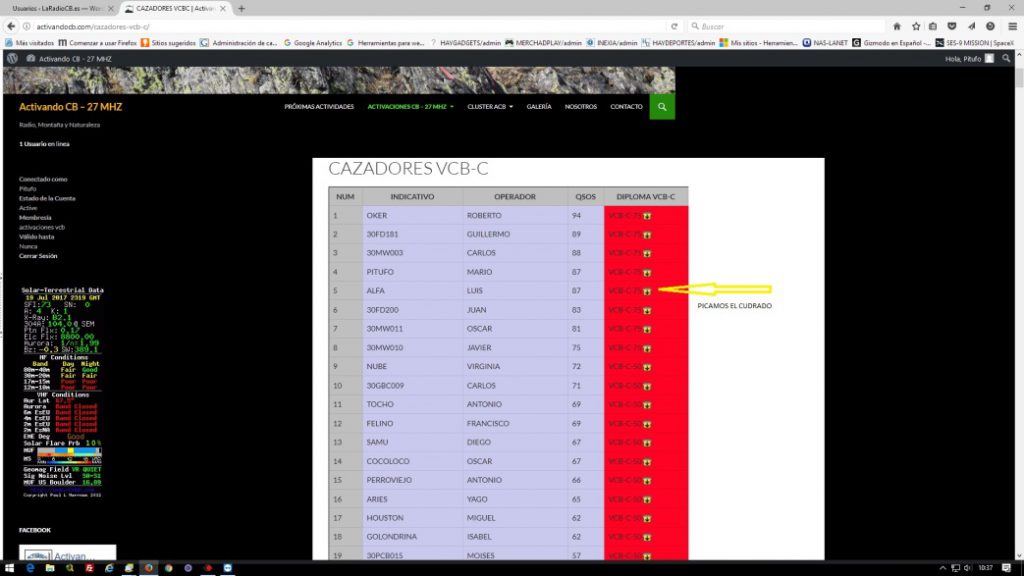Screen dimensions: 1024x576
Task: Click the Activando CB – 27 MHZ site title
Action: [71, 106]
